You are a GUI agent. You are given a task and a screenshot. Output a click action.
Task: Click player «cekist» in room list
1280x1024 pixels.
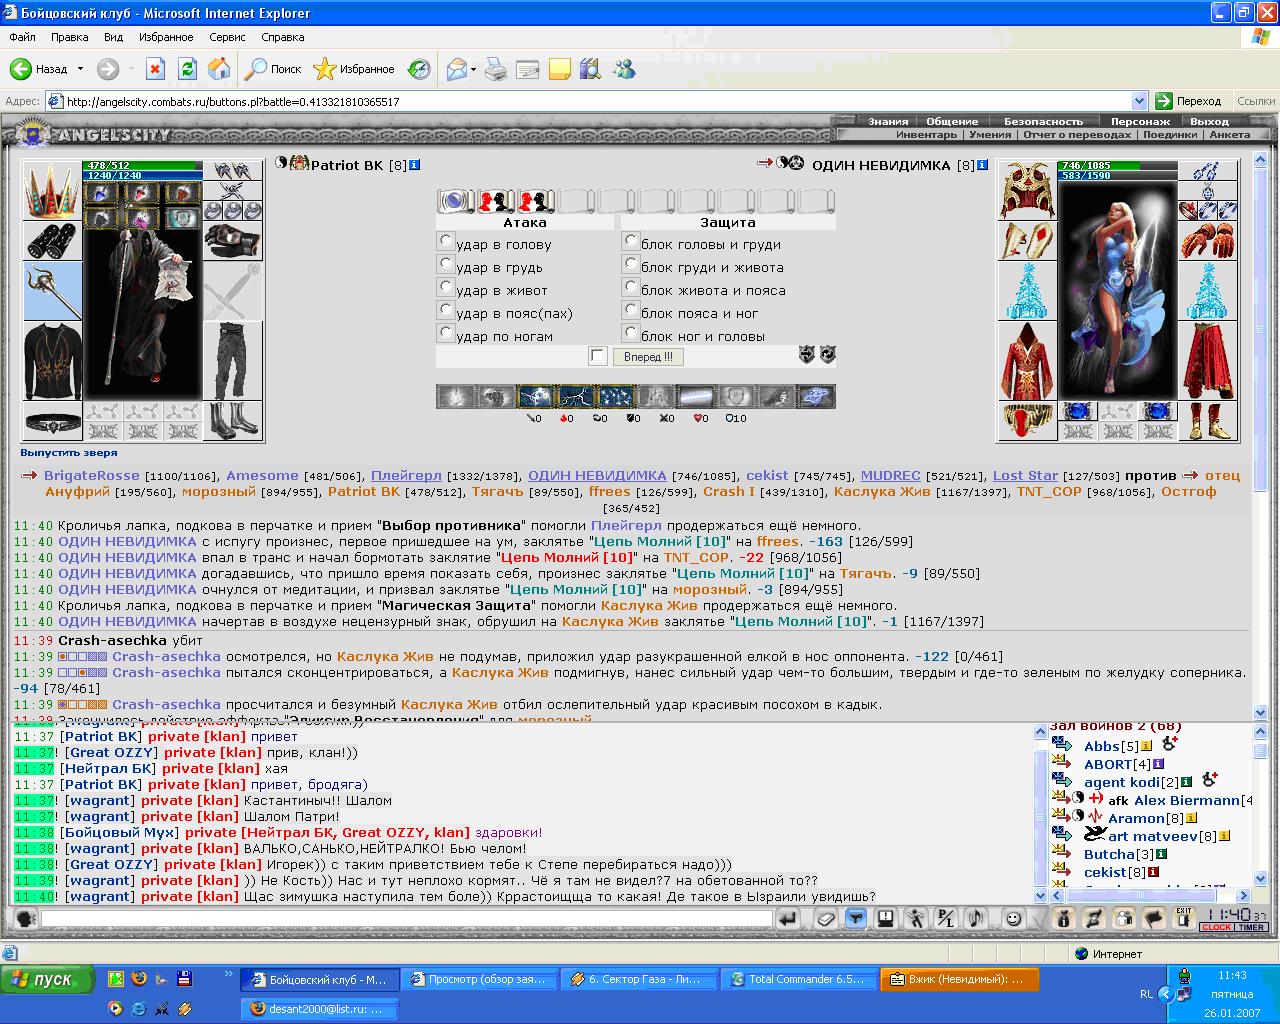[x=1106, y=872]
